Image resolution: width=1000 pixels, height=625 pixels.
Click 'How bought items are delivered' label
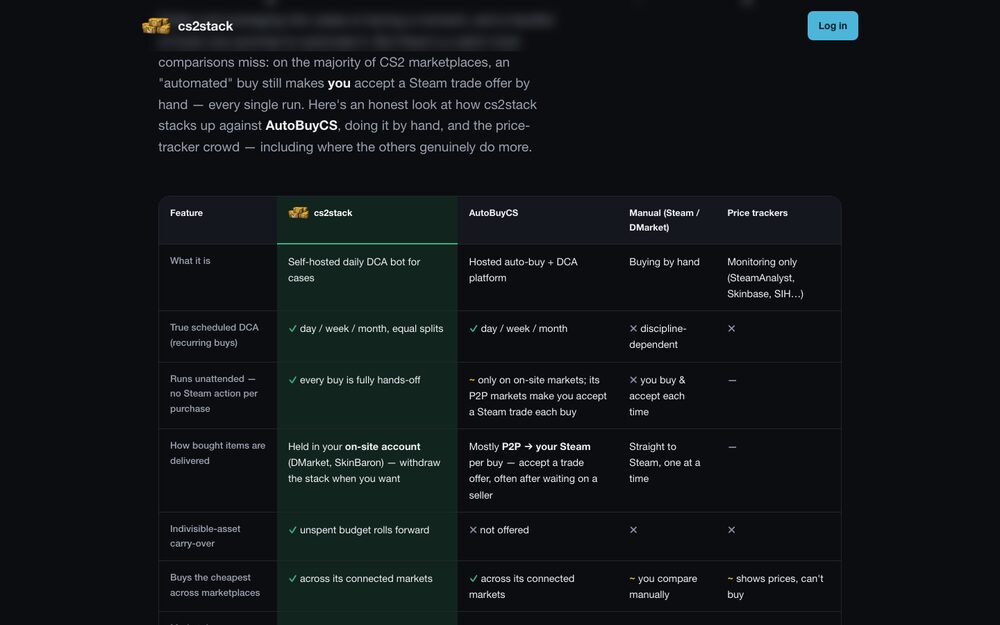point(217,453)
